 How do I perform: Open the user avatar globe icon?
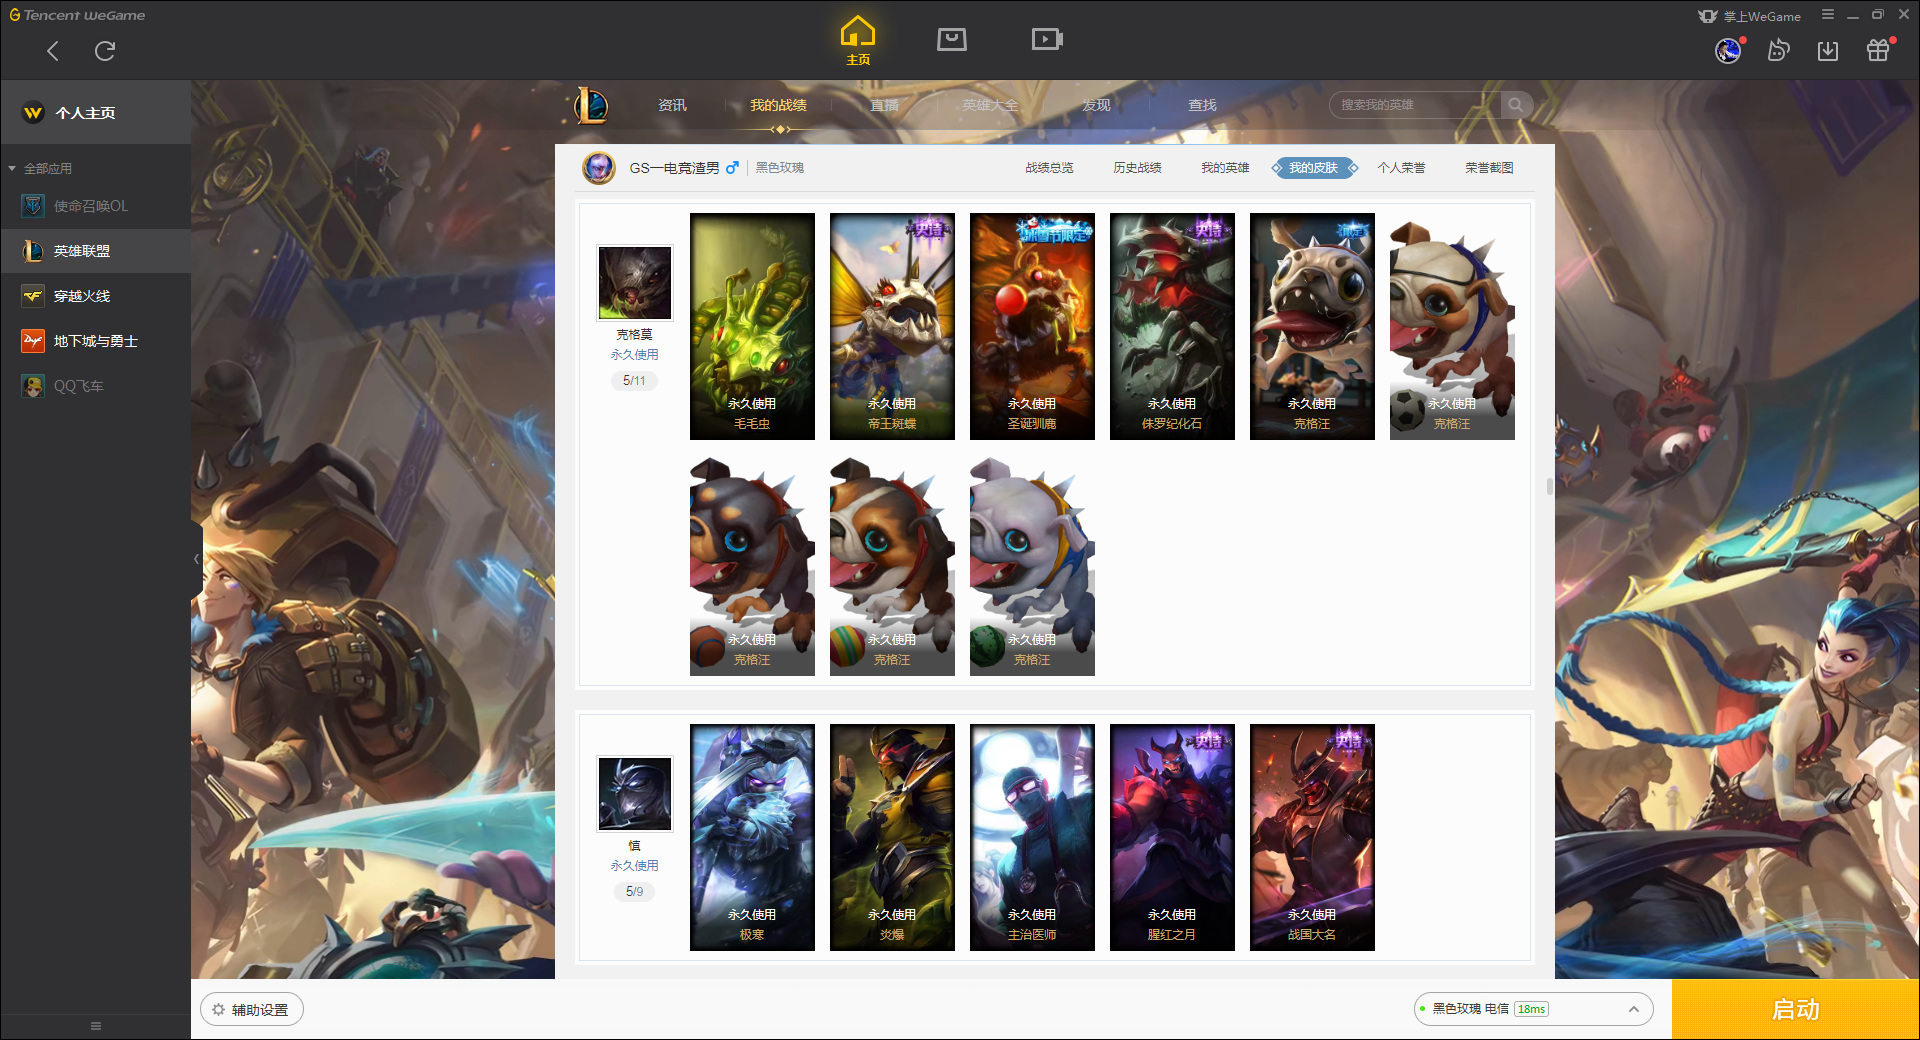point(1728,50)
